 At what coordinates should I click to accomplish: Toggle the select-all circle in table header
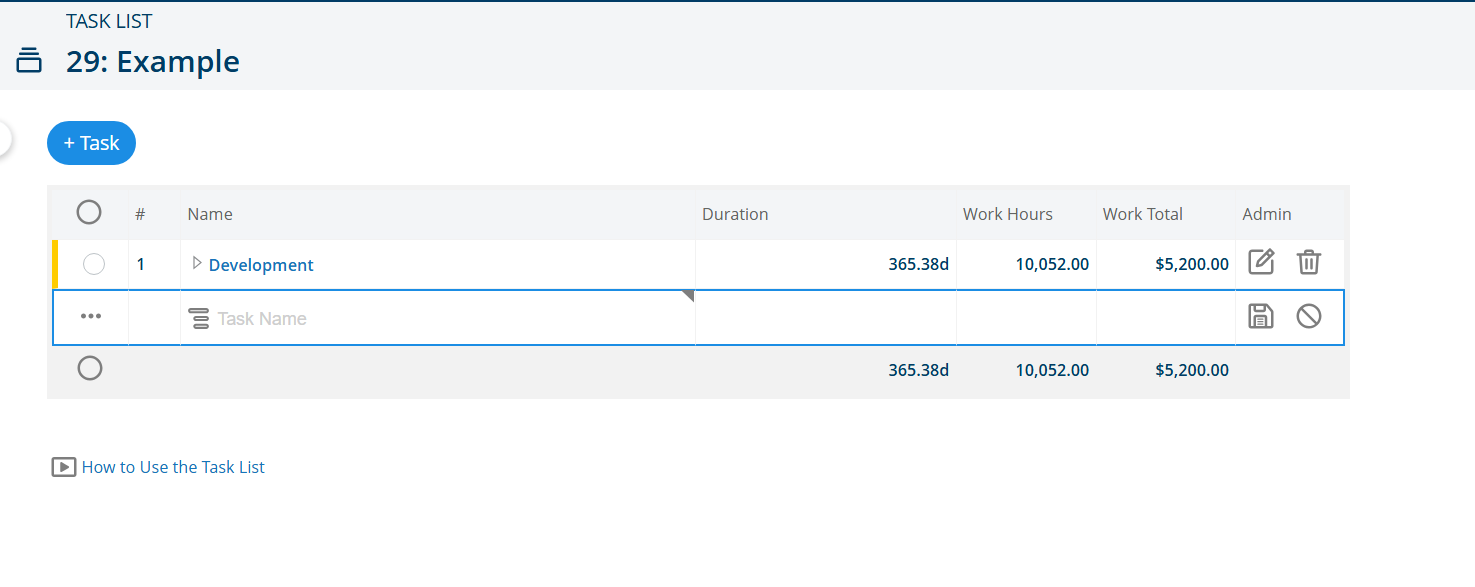tap(89, 212)
